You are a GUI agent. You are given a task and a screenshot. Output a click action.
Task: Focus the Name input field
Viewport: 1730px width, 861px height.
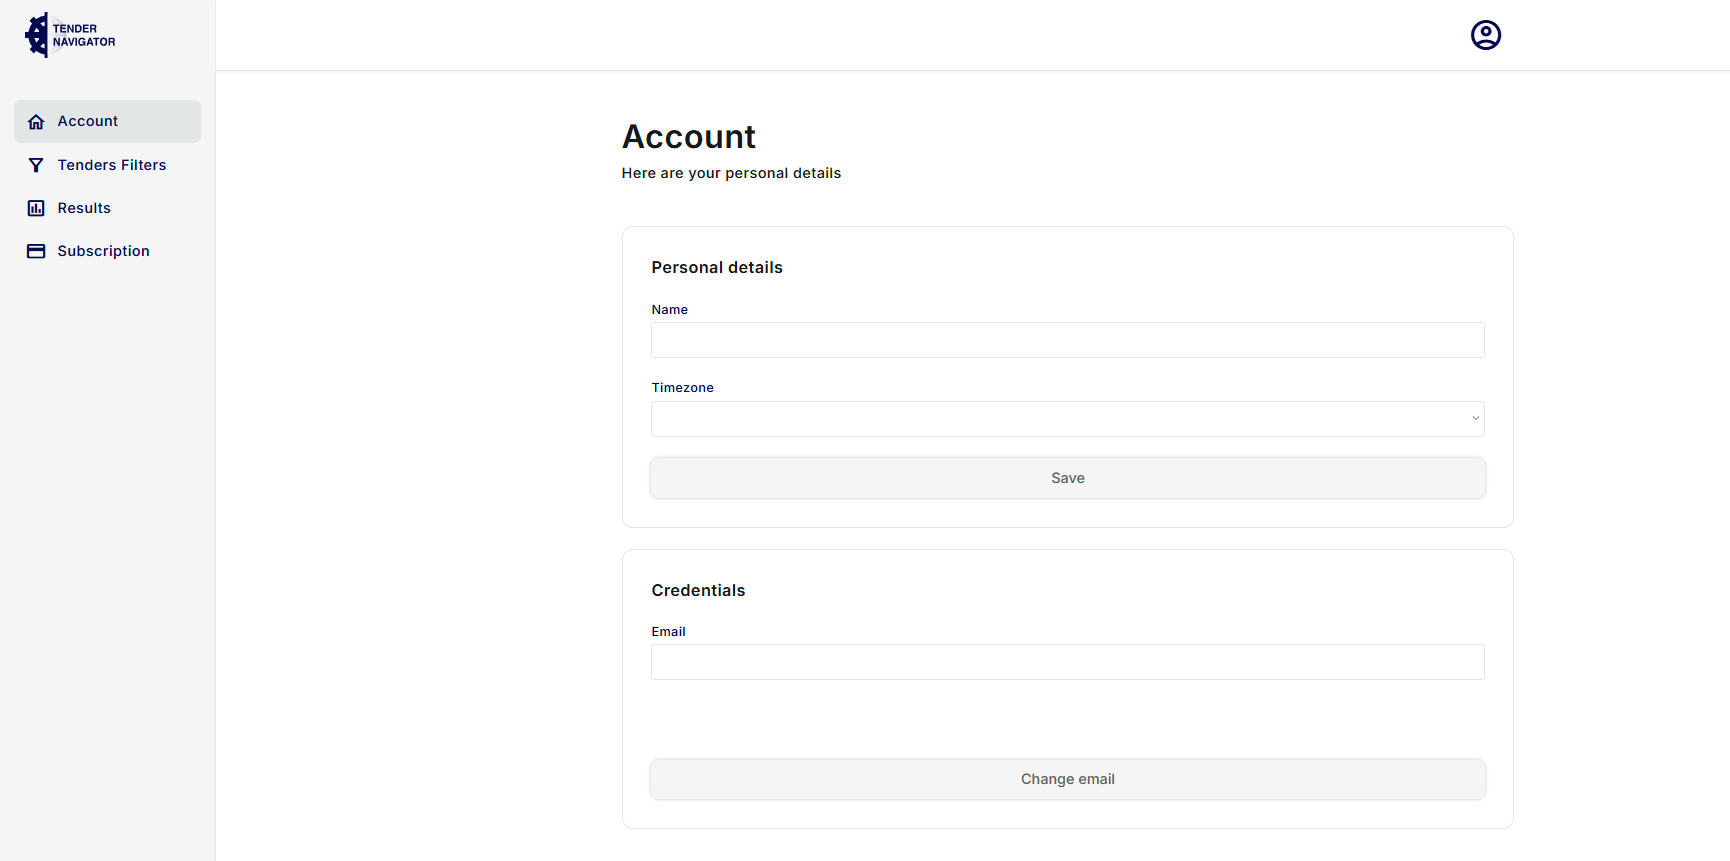[1067, 340]
